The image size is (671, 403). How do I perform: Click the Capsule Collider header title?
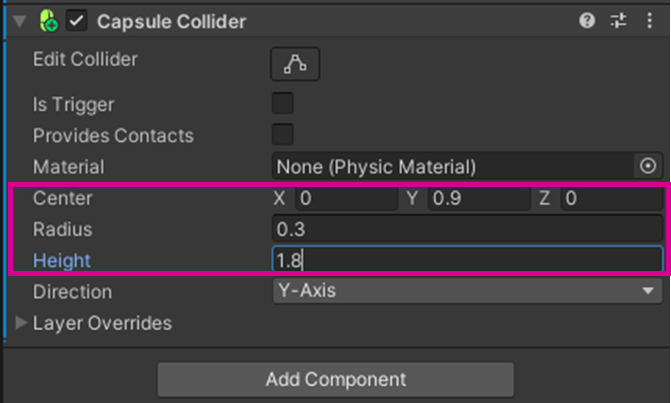[x=171, y=21]
